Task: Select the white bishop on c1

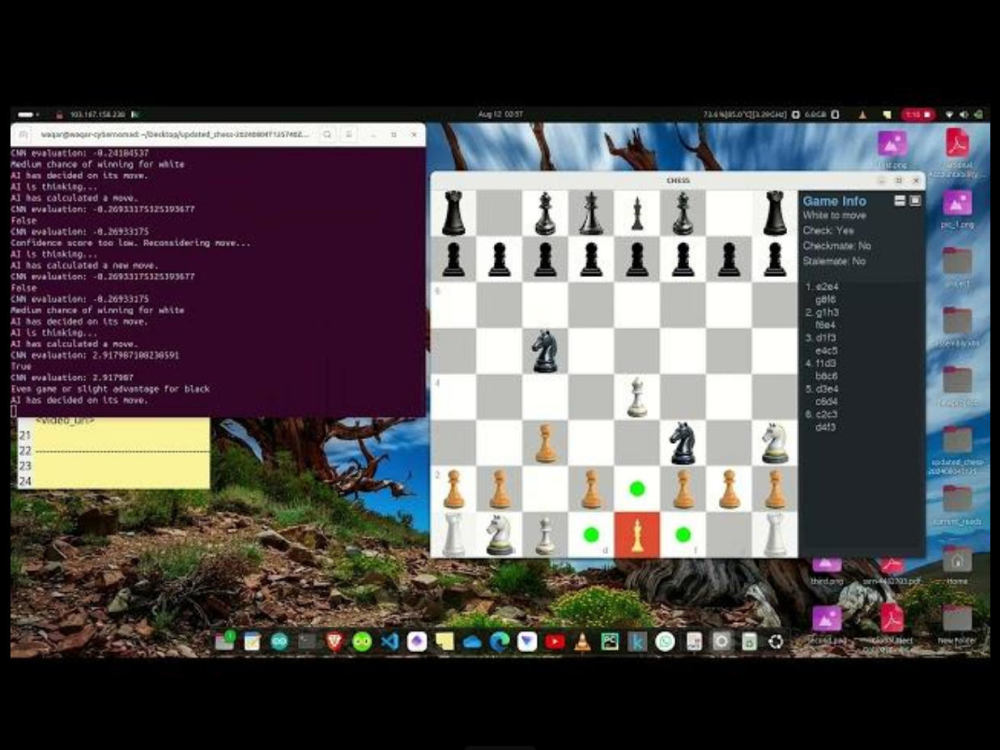Action: 545,534
